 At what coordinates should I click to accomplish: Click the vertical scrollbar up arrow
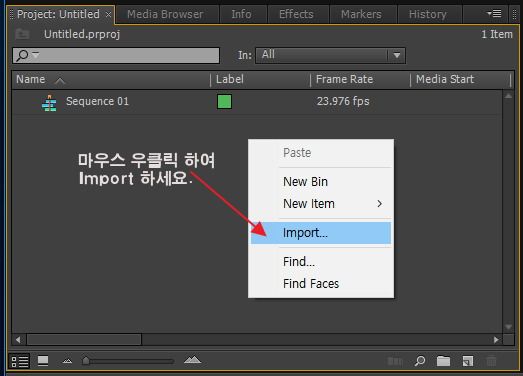[x=508, y=96]
